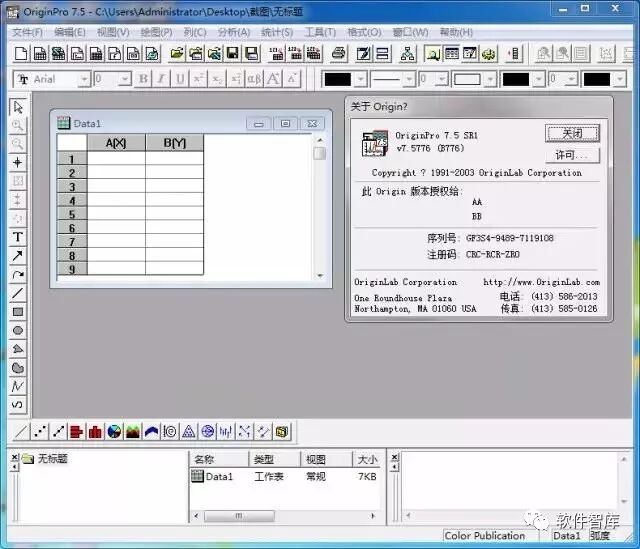Select the Freehand draw tool
Viewport: 640px width, 549px height.
coord(18,405)
